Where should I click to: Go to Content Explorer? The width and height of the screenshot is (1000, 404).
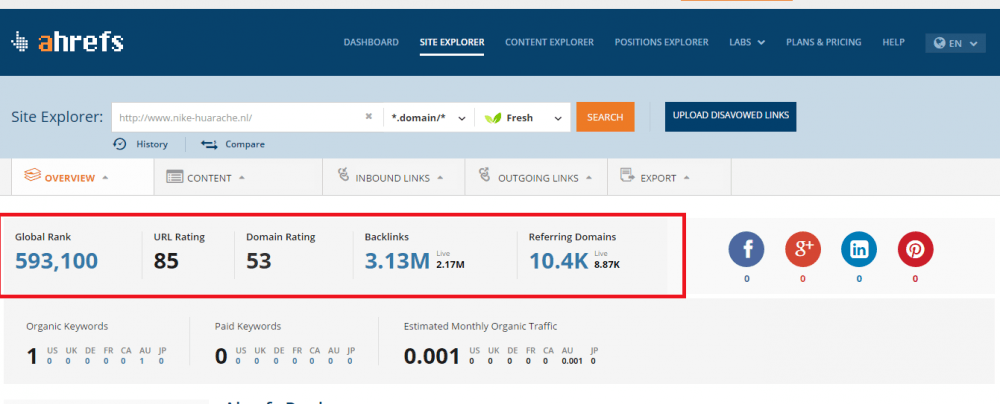549,42
